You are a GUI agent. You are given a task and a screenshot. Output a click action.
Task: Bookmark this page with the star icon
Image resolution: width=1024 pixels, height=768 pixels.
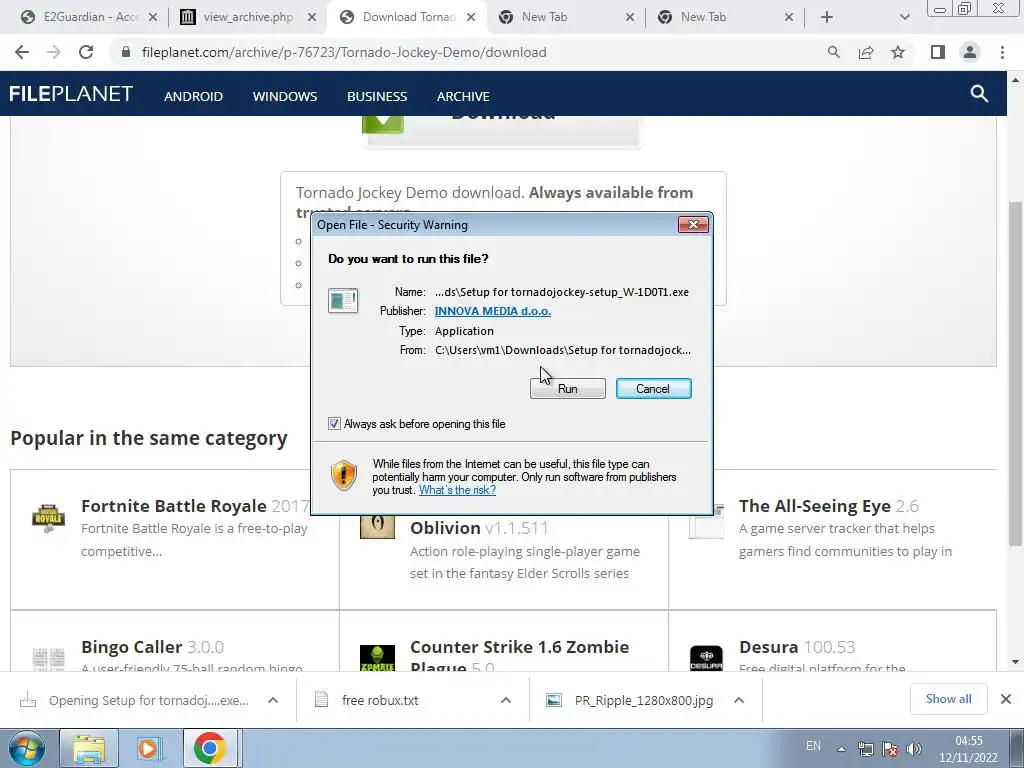898,52
